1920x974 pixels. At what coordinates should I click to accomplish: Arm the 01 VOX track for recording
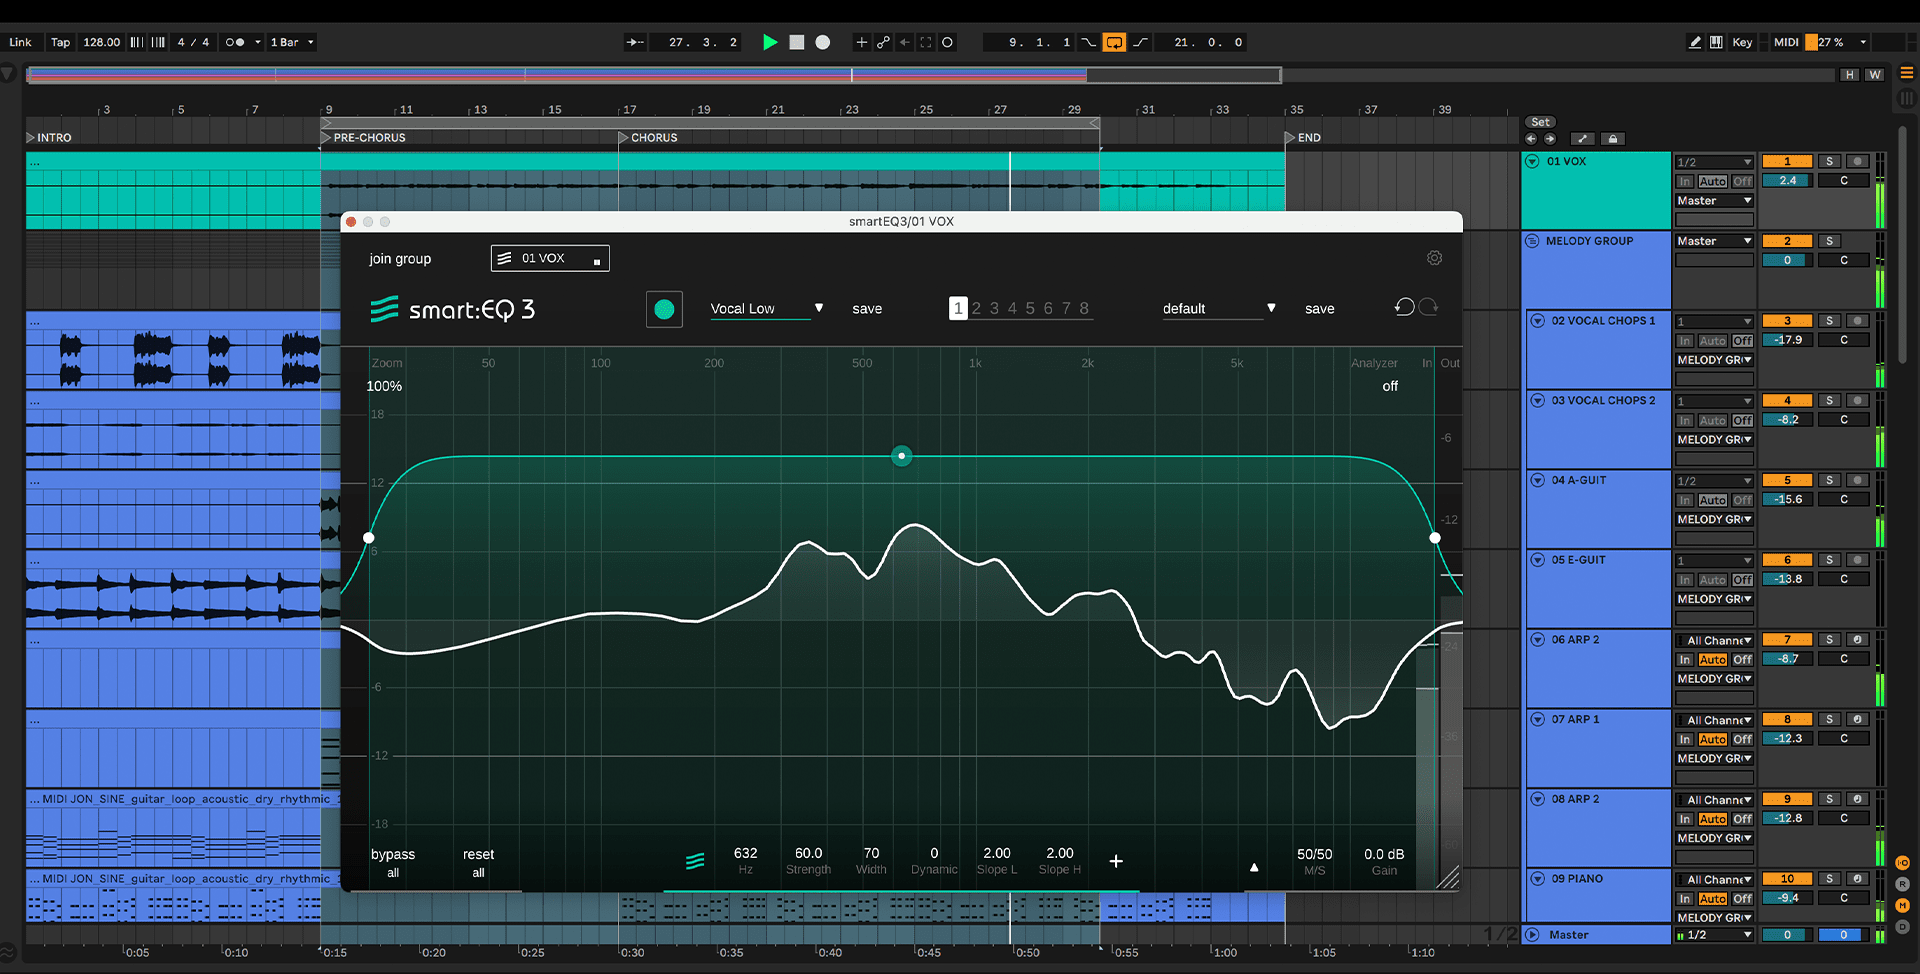pyautogui.click(x=1857, y=161)
